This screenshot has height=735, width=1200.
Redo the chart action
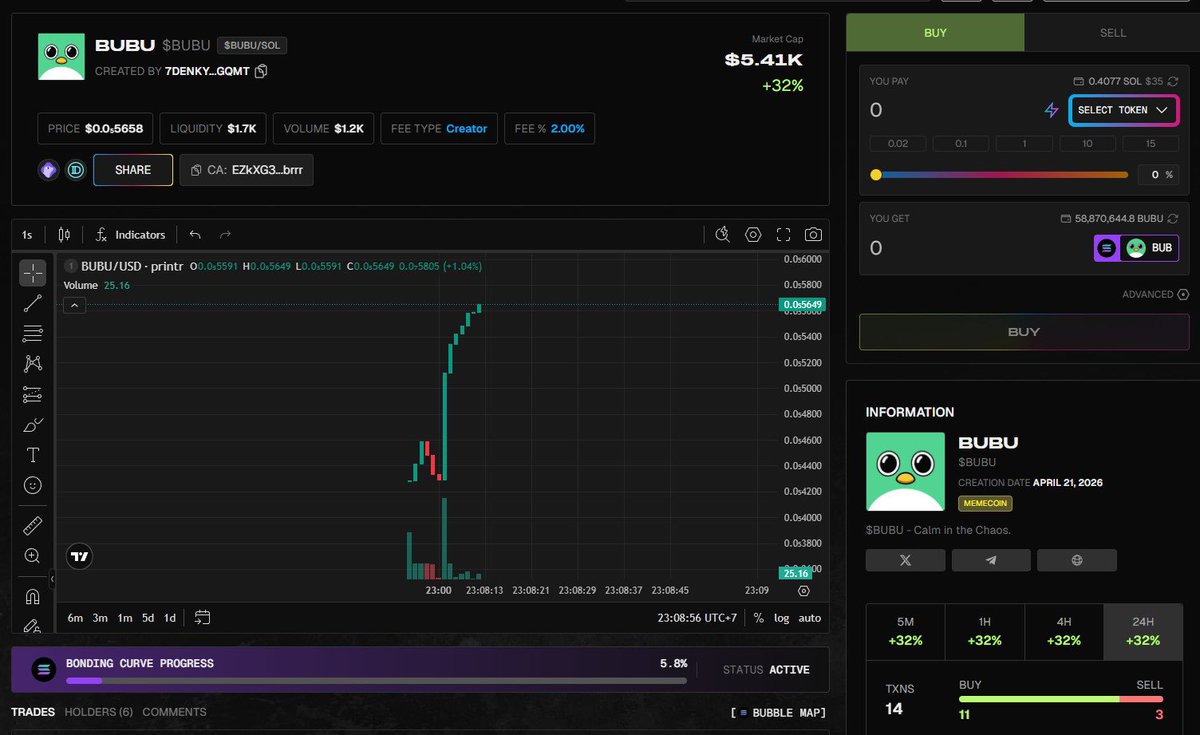tap(225, 234)
